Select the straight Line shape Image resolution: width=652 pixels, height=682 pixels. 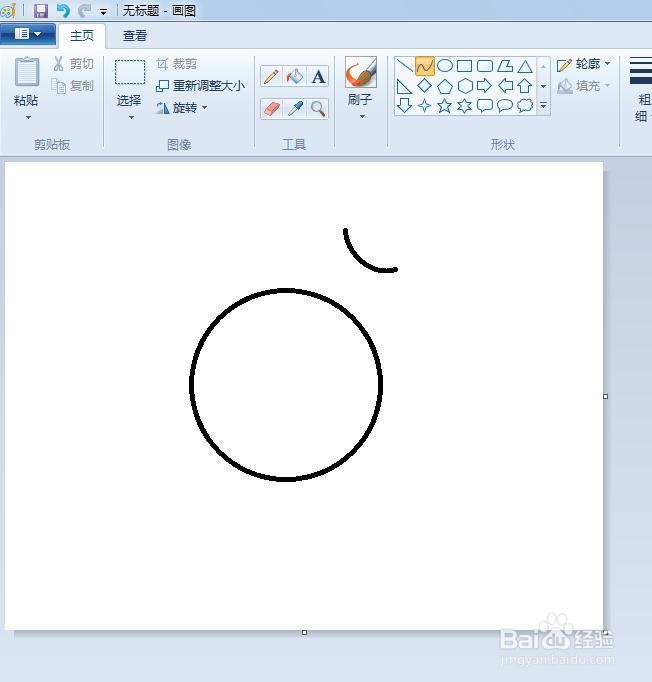click(405, 66)
